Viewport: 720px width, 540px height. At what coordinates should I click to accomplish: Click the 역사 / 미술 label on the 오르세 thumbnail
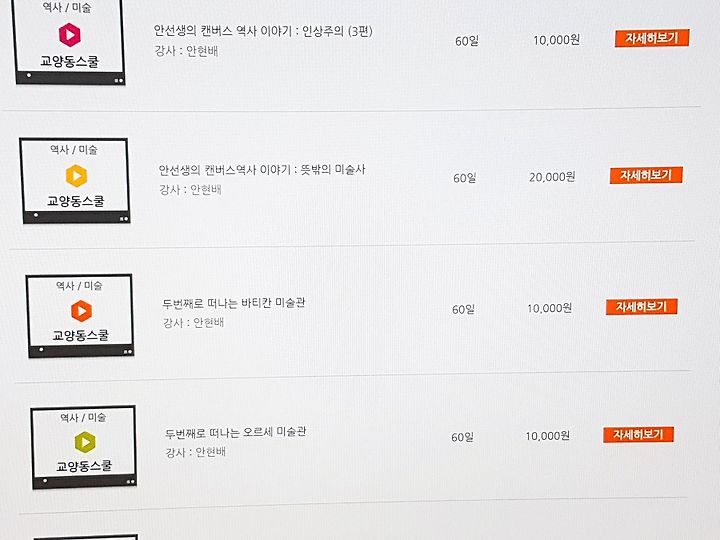pyautogui.click(x=83, y=417)
